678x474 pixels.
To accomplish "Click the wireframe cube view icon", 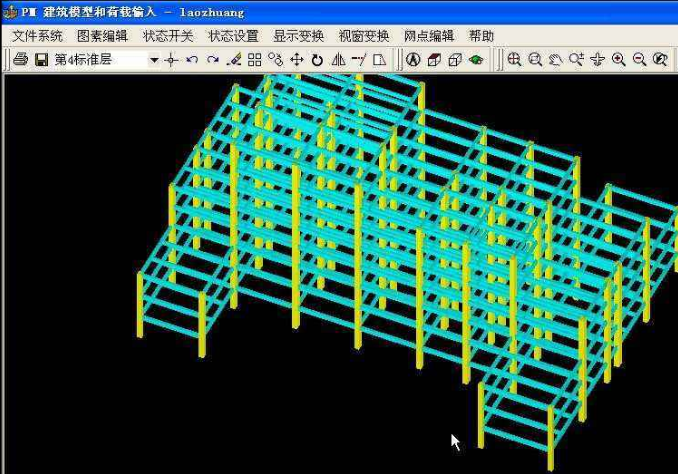I will pos(455,60).
